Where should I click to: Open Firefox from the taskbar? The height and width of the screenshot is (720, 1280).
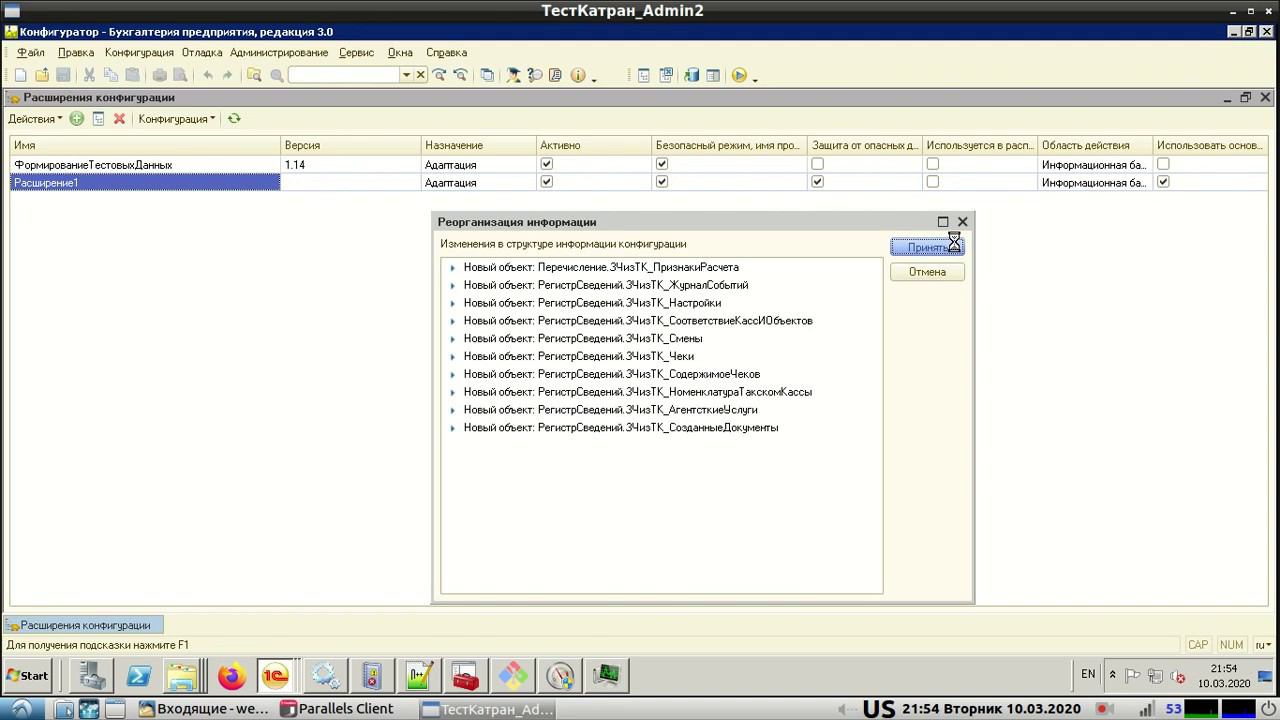232,677
